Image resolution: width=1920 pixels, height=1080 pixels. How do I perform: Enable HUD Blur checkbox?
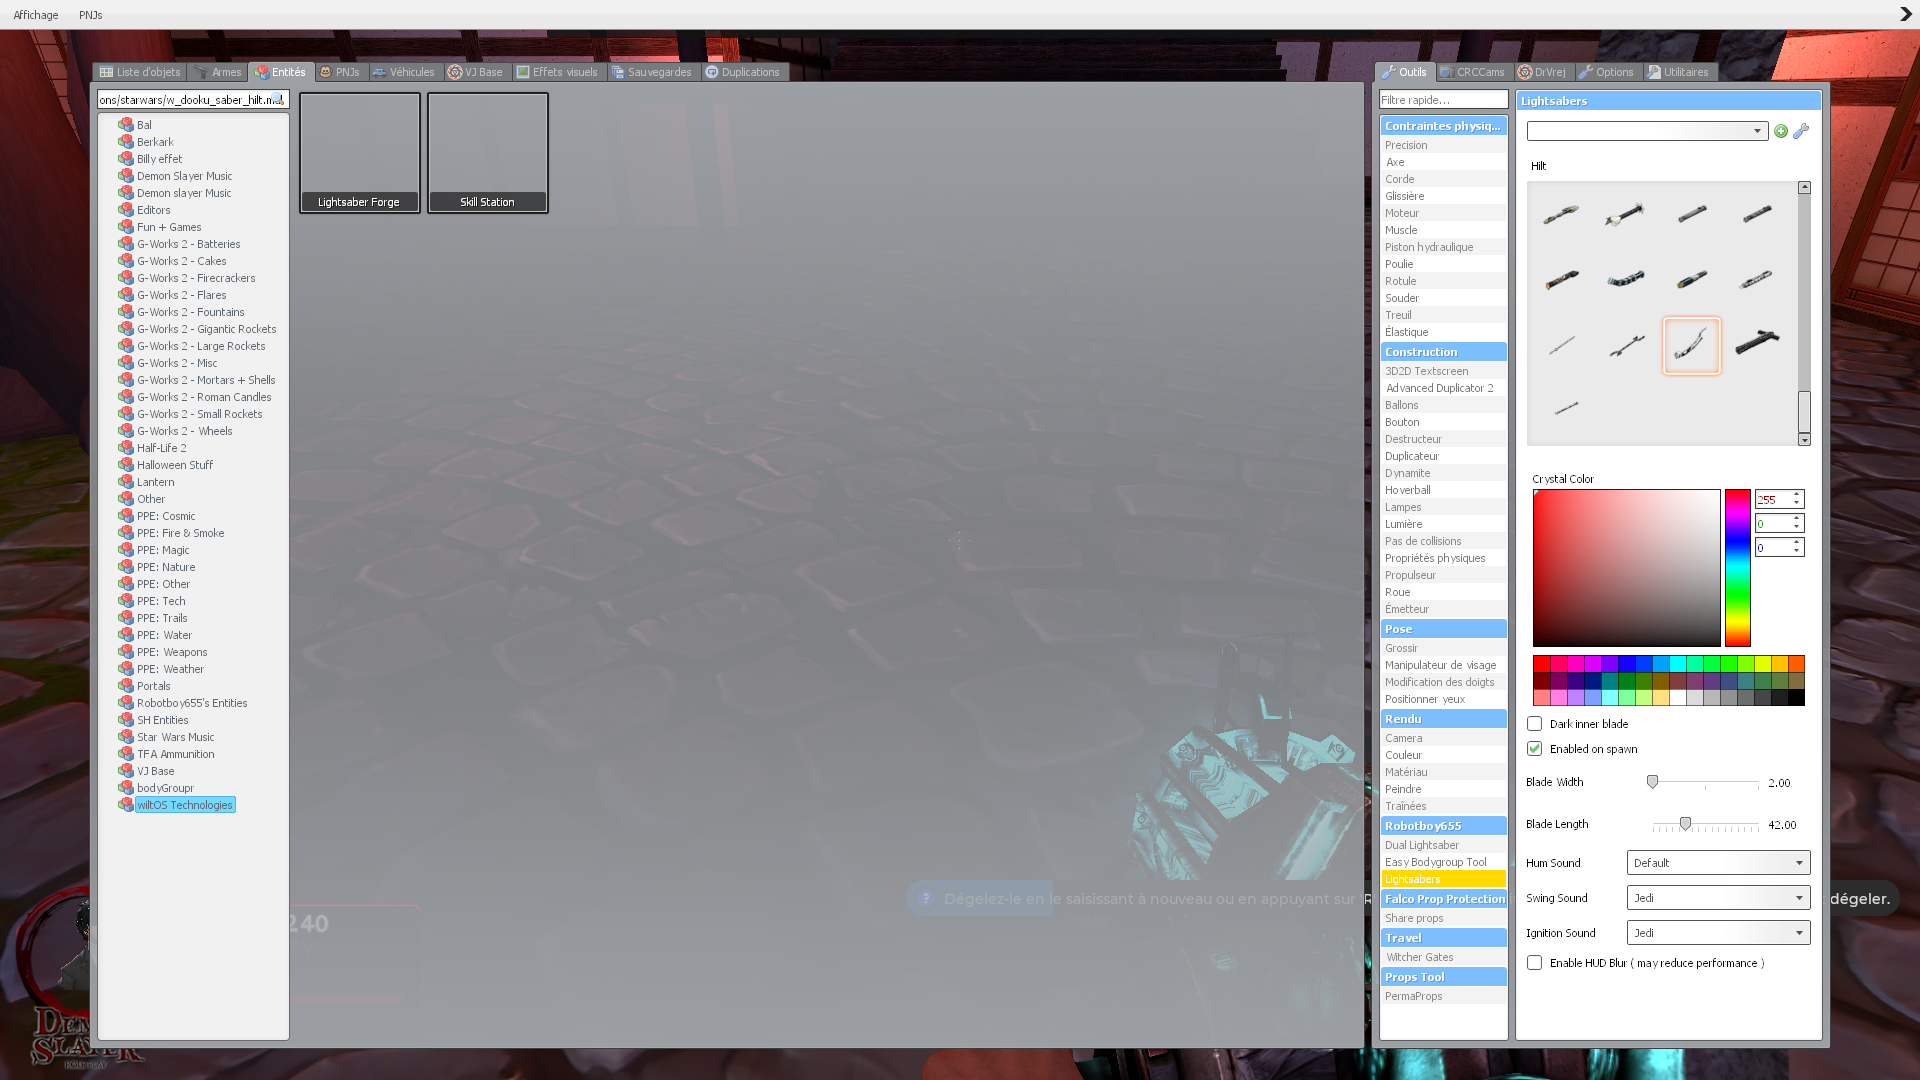[1534, 963]
